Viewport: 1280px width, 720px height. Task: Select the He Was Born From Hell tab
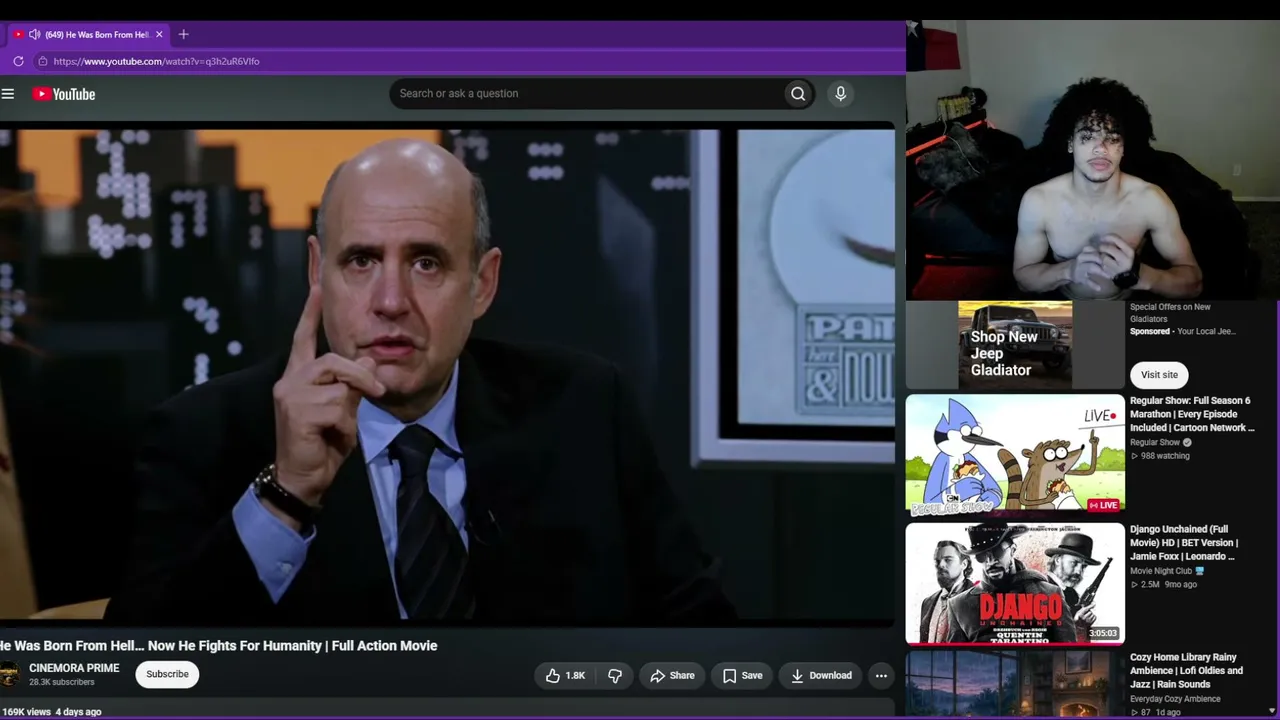tap(90, 34)
